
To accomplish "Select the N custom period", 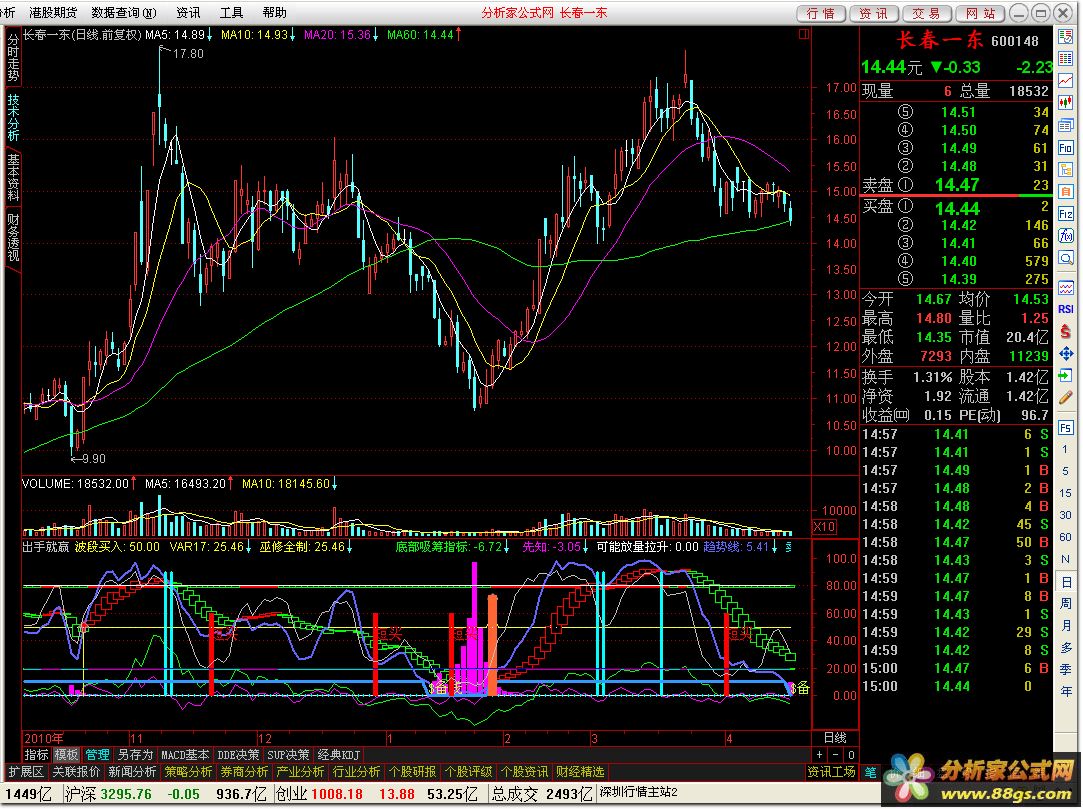I will [x=1066, y=560].
